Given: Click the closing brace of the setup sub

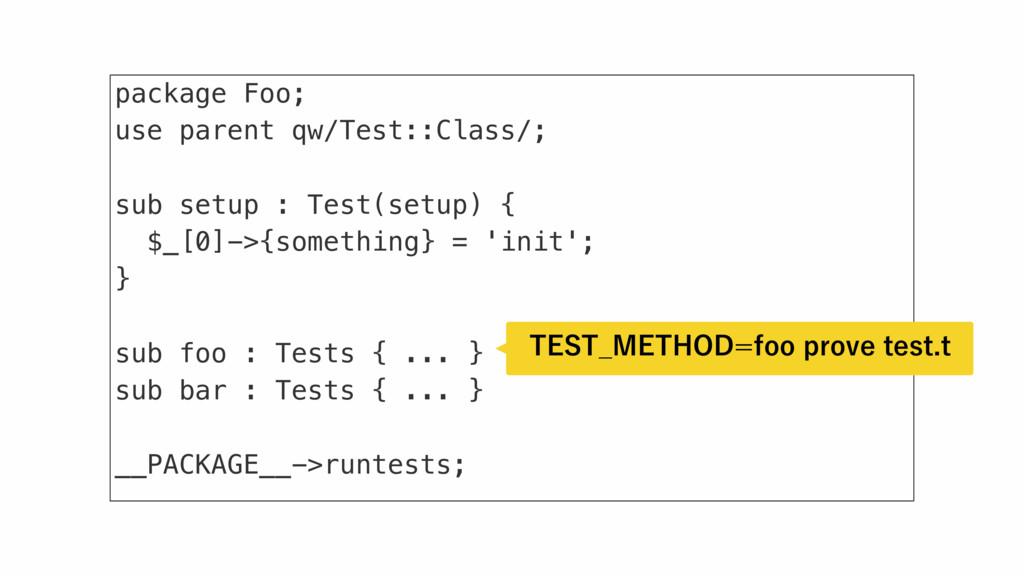Looking at the screenshot, I should (x=123, y=279).
